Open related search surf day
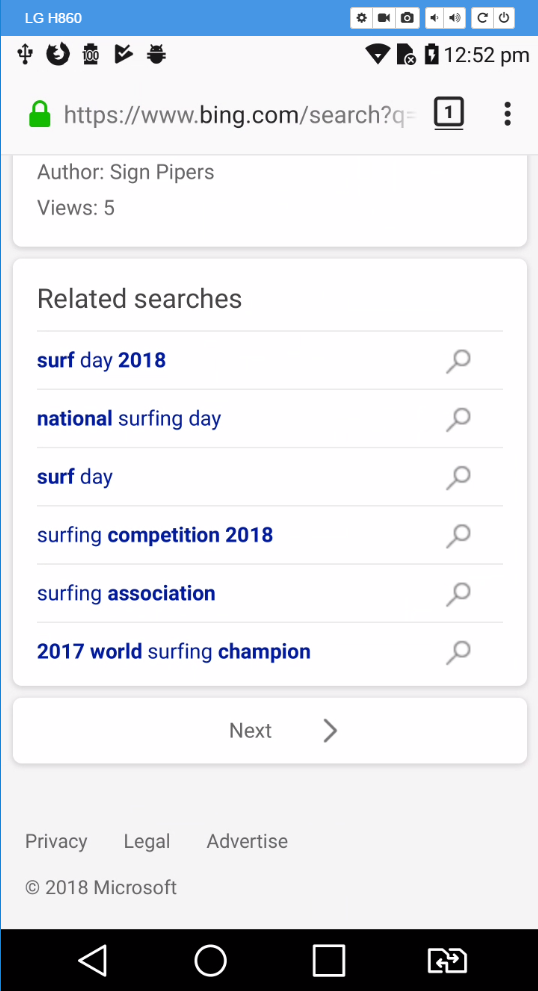 pyautogui.click(x=75, y=477)
